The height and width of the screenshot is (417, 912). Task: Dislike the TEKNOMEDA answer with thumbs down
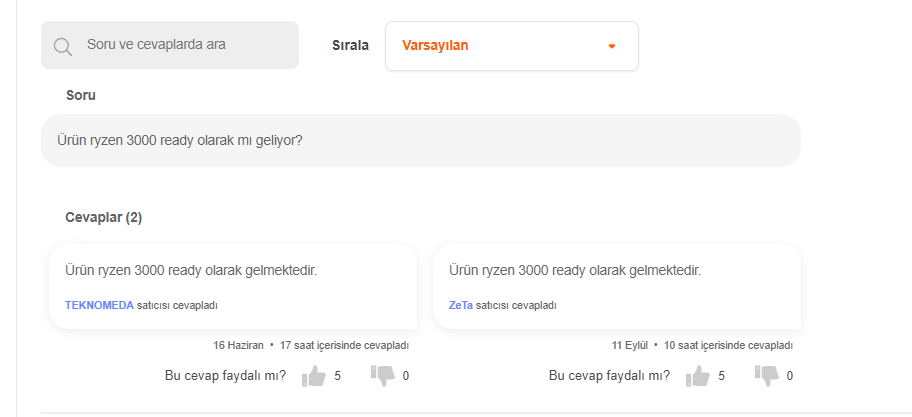click(x=382, y=375)
